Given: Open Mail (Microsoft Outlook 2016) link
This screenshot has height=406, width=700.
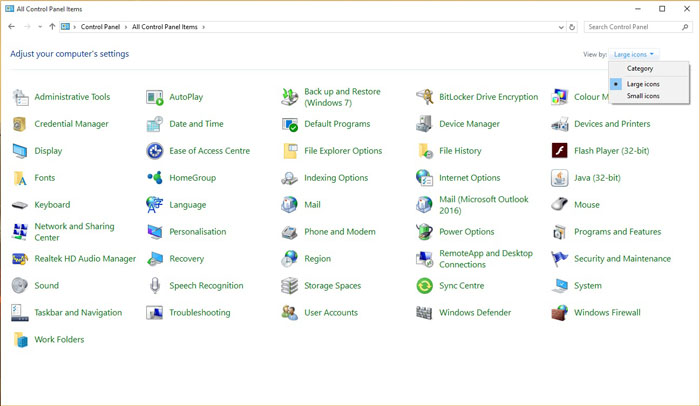Looking at the screenshot, I should tap(483, 205).
